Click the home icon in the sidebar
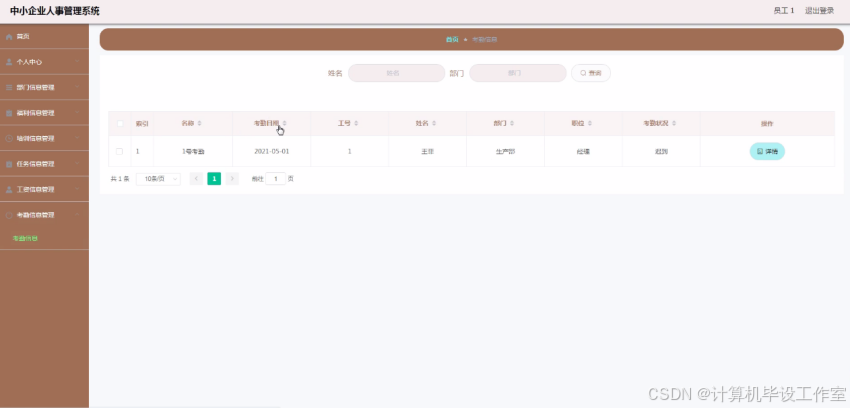Viewport: 850px width, 409px height. (x=9, y=37)
